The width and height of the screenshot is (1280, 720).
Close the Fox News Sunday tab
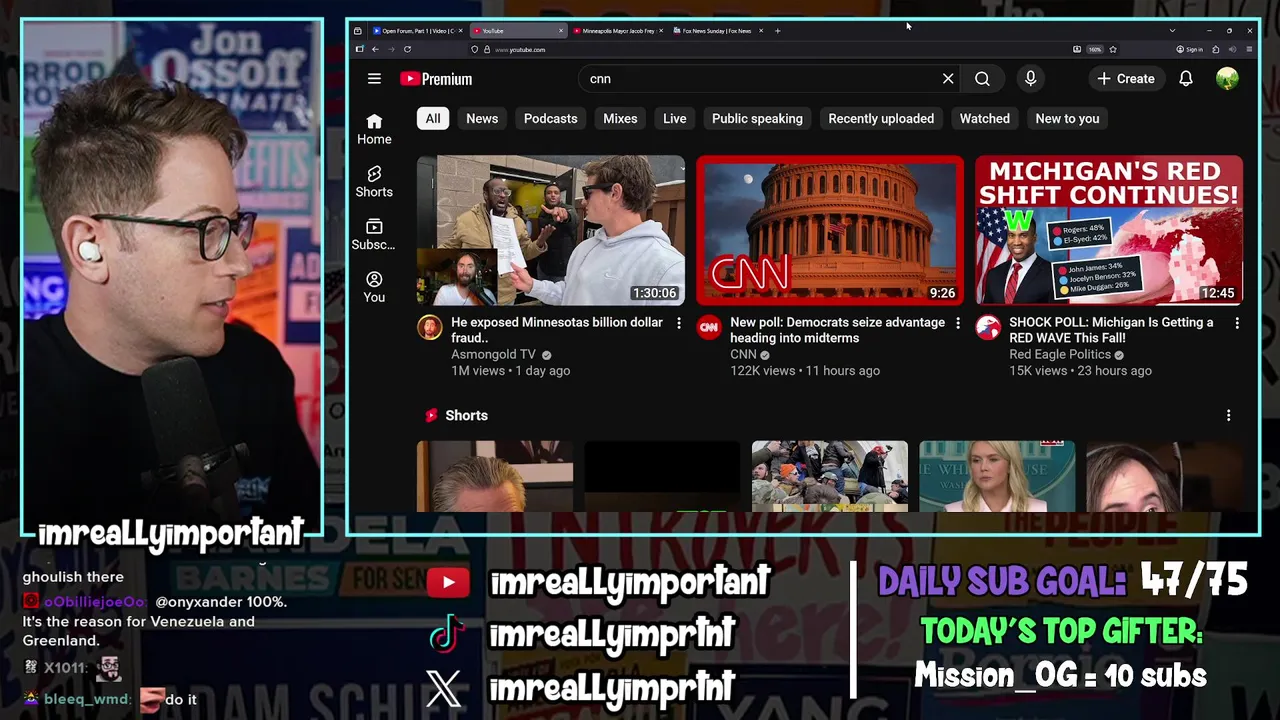[x=761, y=31]
